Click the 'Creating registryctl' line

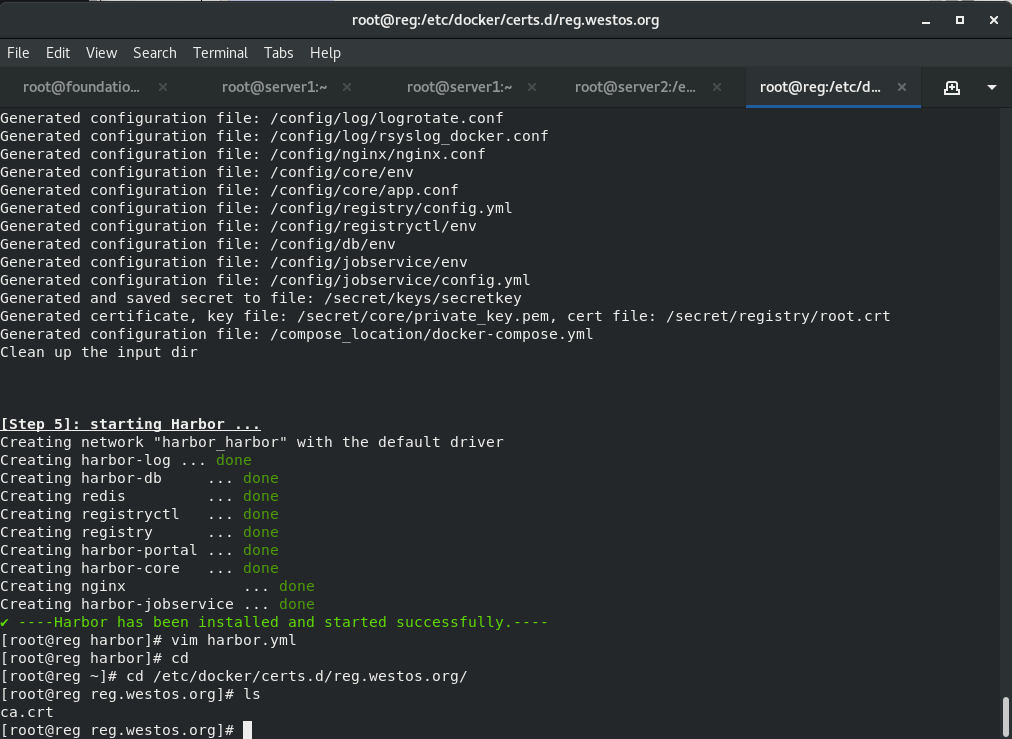pyautogui.click(x=139, y=514)
